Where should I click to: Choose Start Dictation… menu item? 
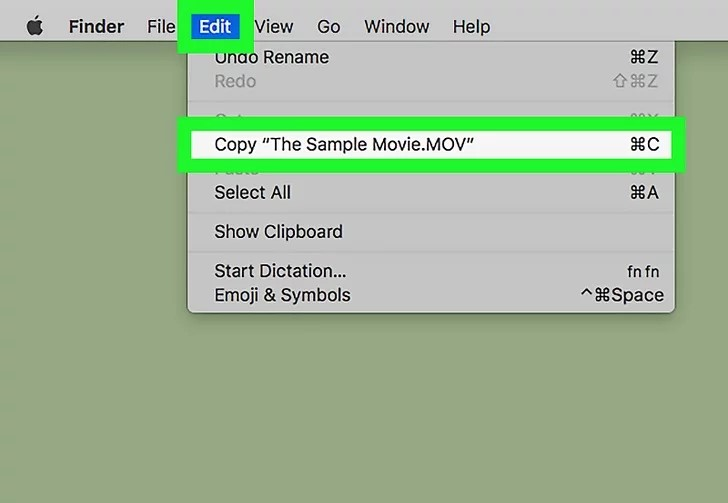click(281, 271)
